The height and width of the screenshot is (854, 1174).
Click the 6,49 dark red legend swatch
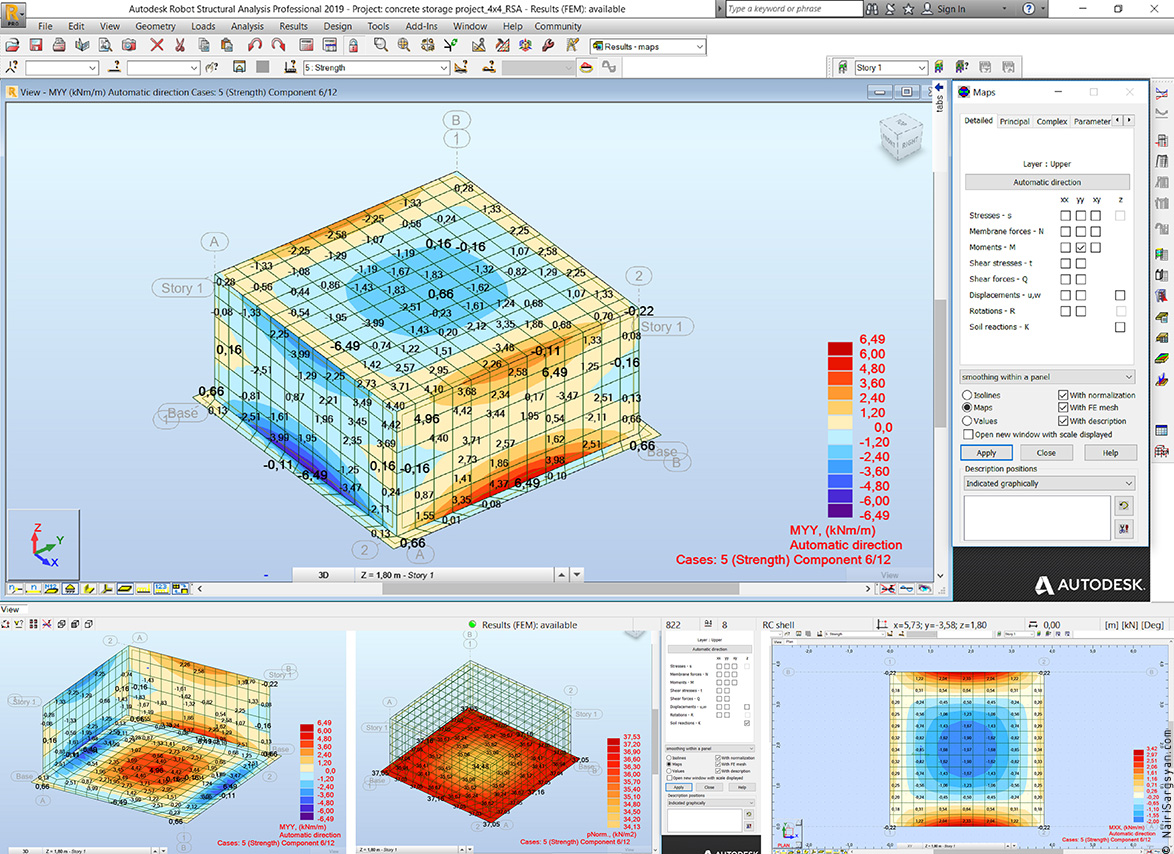pyautogui.click(x=840, y=348)
